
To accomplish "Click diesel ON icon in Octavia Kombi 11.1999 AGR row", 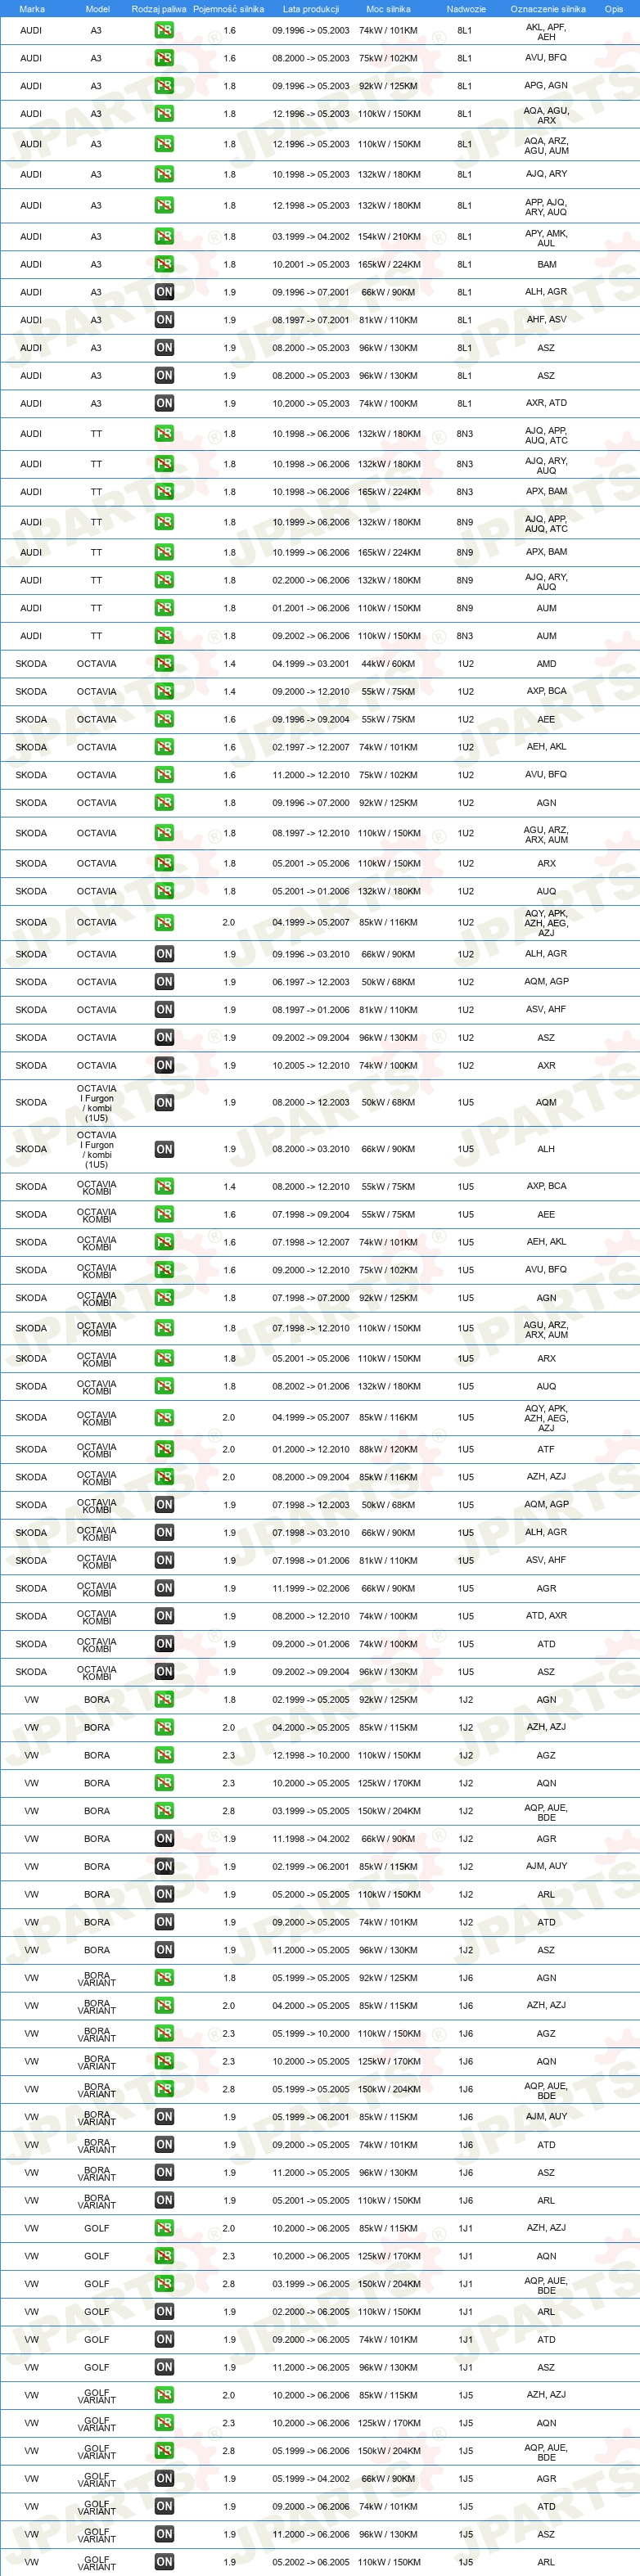I will (164, 1589).
